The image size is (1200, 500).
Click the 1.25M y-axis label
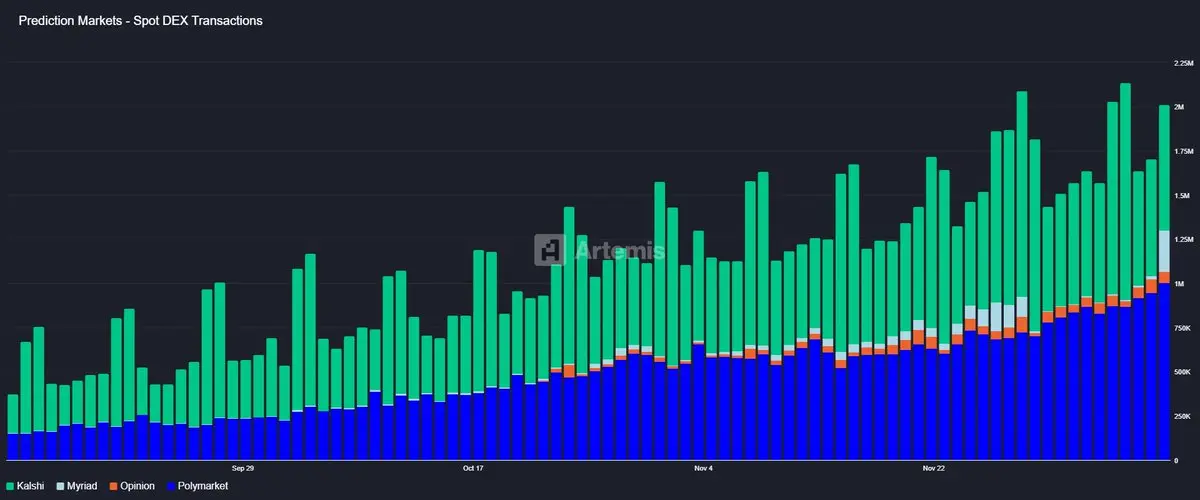pos(1184,239)
